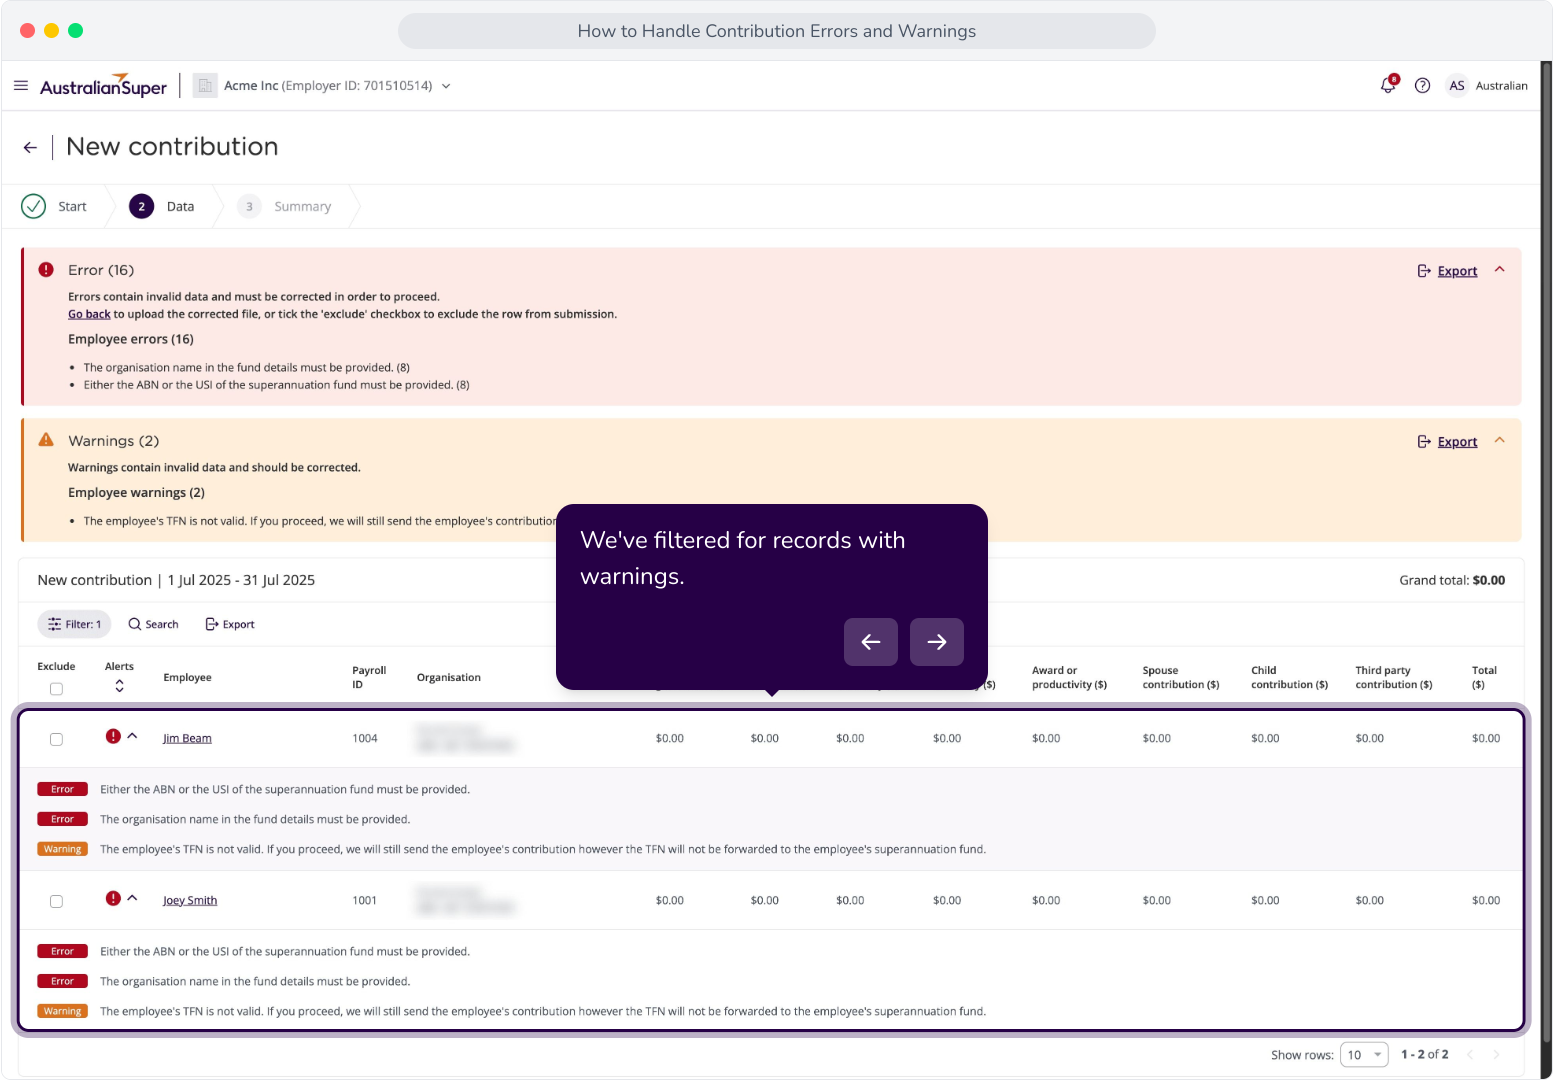1554x1080 pixels.
Task: Click the title bar 'How to Handle Contribution Errors' field
Action: point(776,31)
